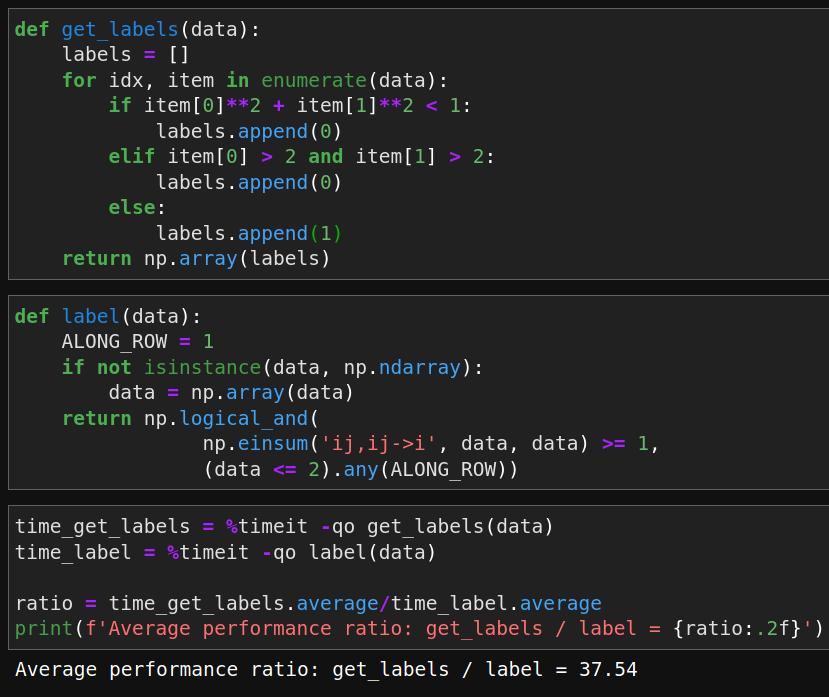The width and height of the screenshot is (829, 697).
Task: Click the 'return np.logical_and(' line
Action: click(190, 419)
